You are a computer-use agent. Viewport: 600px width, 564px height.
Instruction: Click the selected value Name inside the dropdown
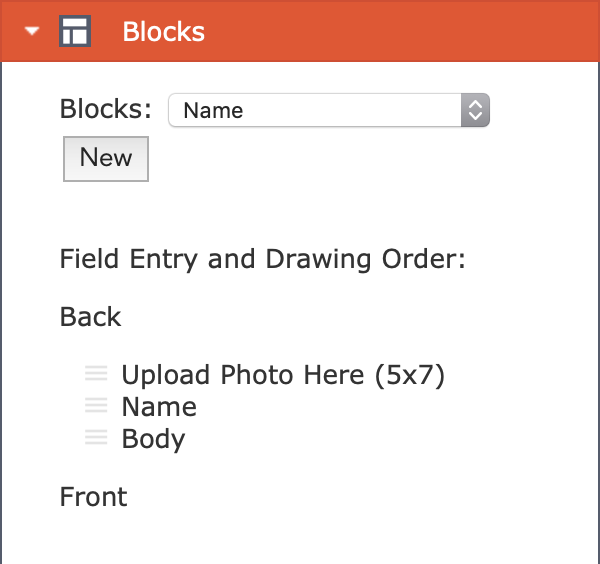click(x=213, y=111)
